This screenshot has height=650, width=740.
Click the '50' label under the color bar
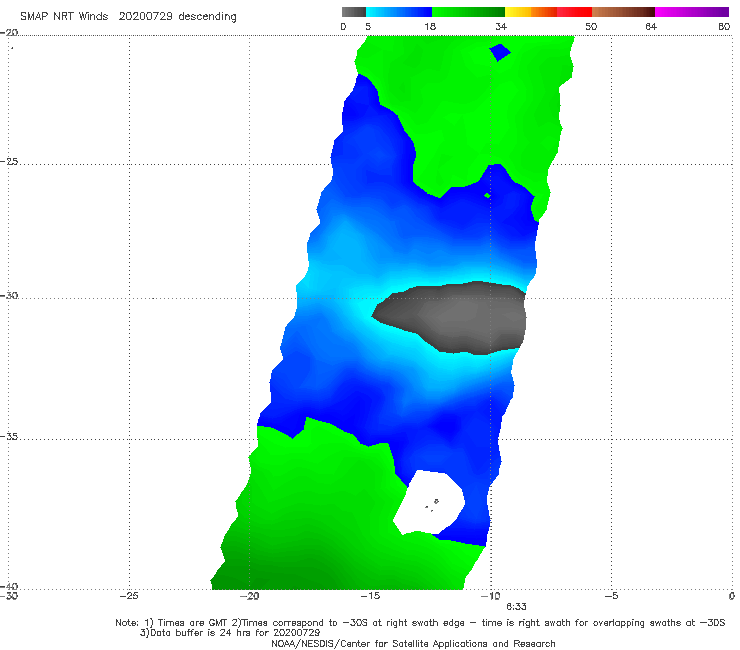click(x=591, y=27)
